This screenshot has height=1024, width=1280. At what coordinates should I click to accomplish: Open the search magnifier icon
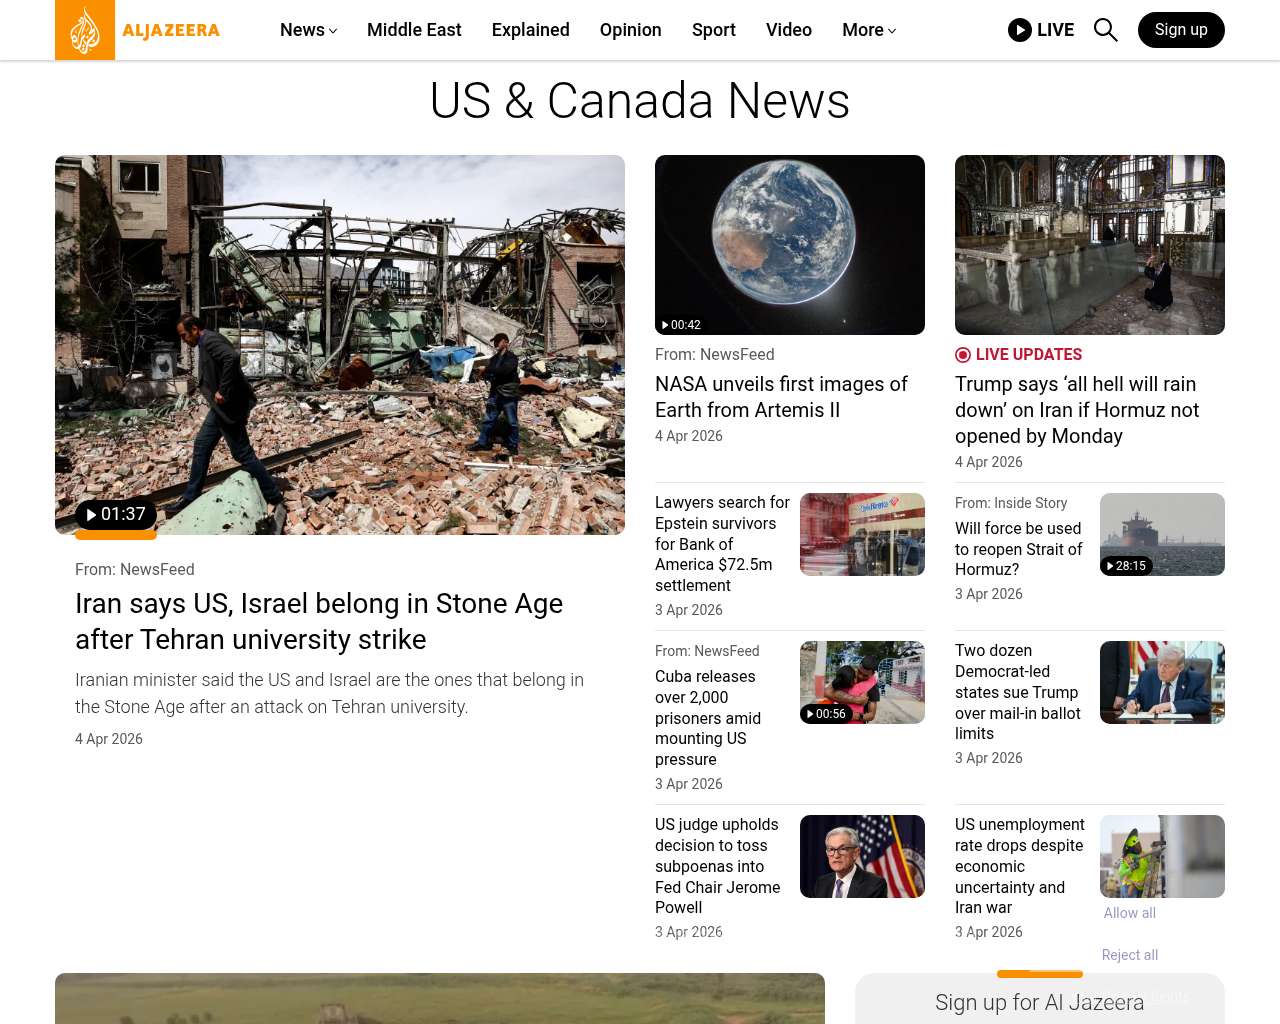coord(1105,30)
